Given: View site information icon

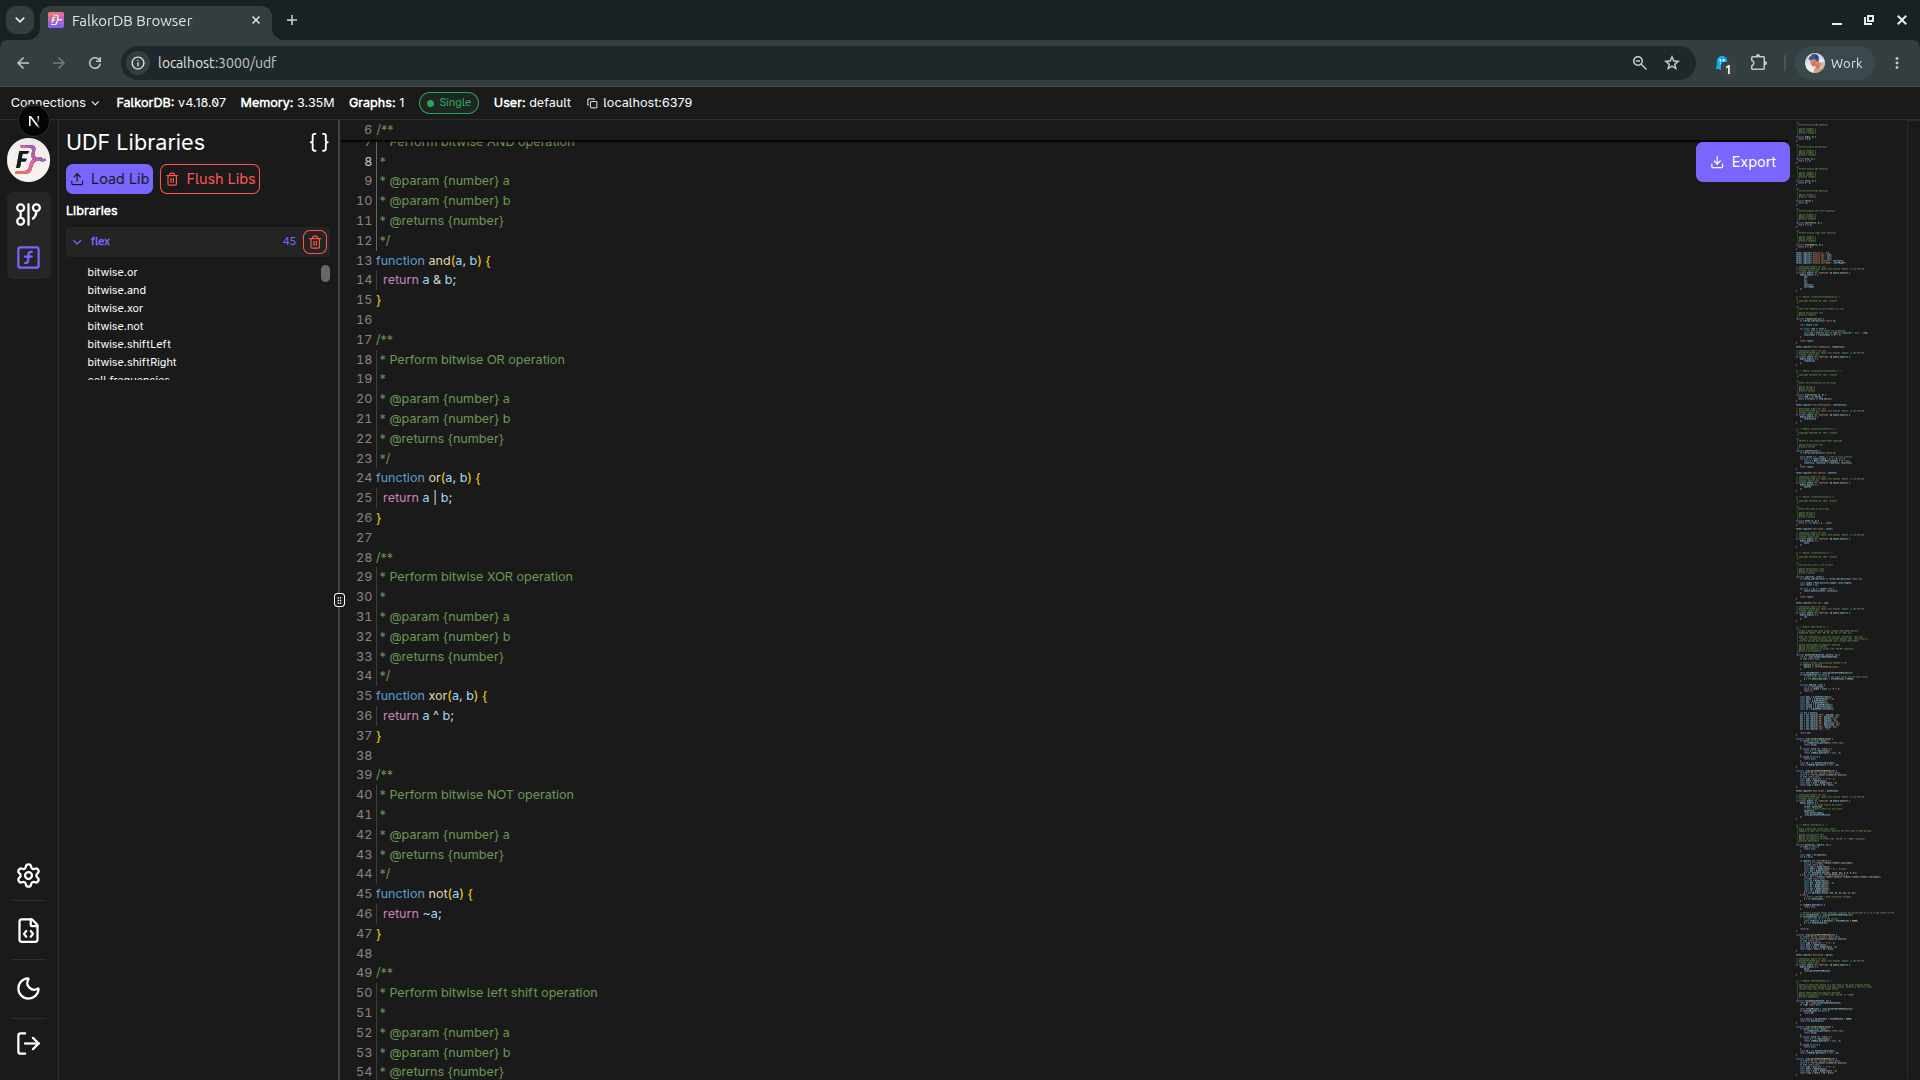Looking at the screenshot, I should pos(138,63).
